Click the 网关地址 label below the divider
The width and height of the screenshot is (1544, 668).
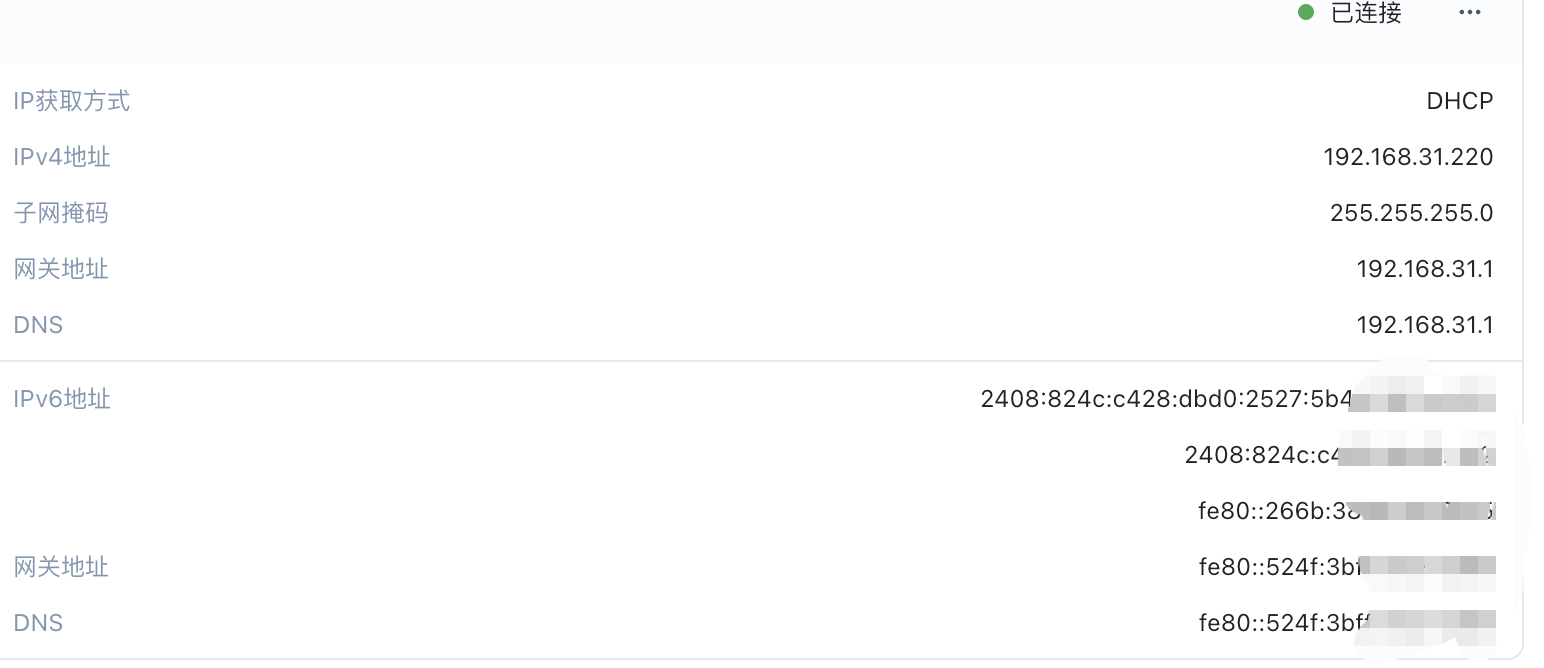click(61, 567)
